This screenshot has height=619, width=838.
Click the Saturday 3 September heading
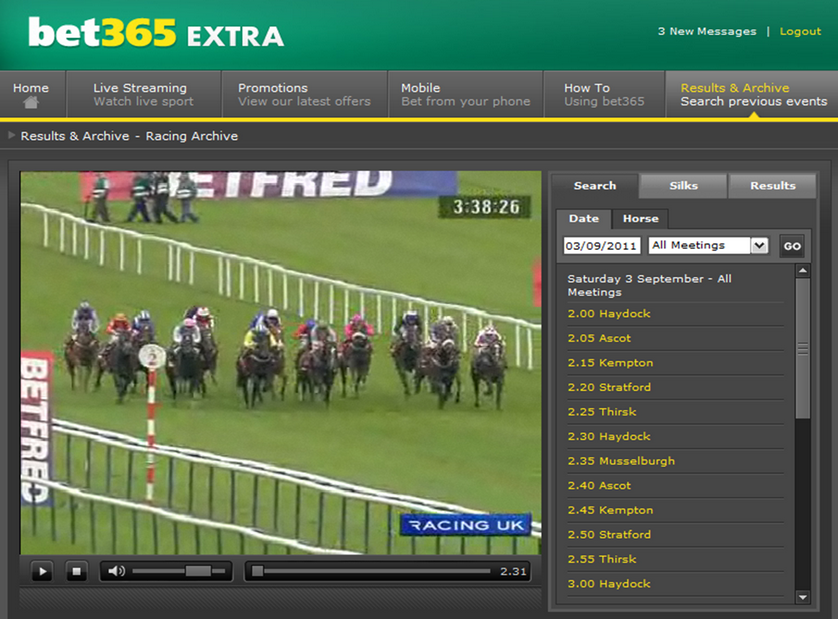(x=649, y=285)
